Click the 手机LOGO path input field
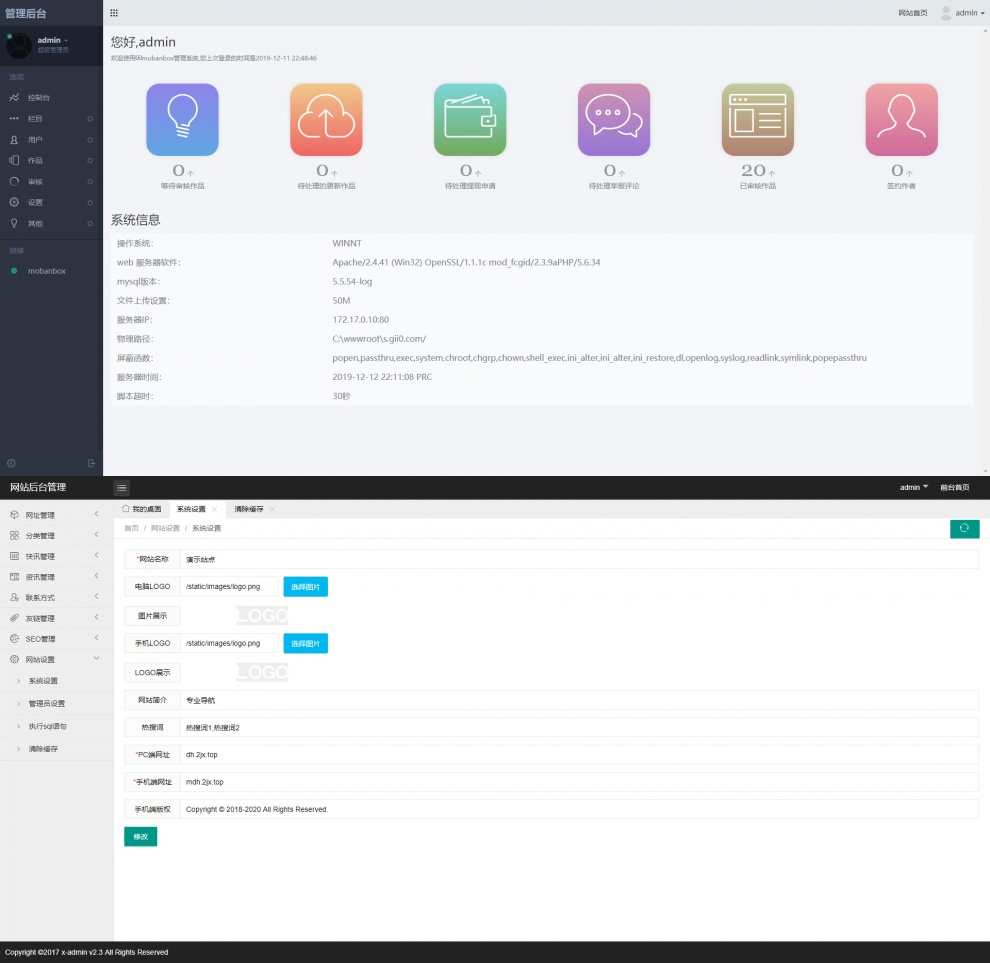 (230, 643)
